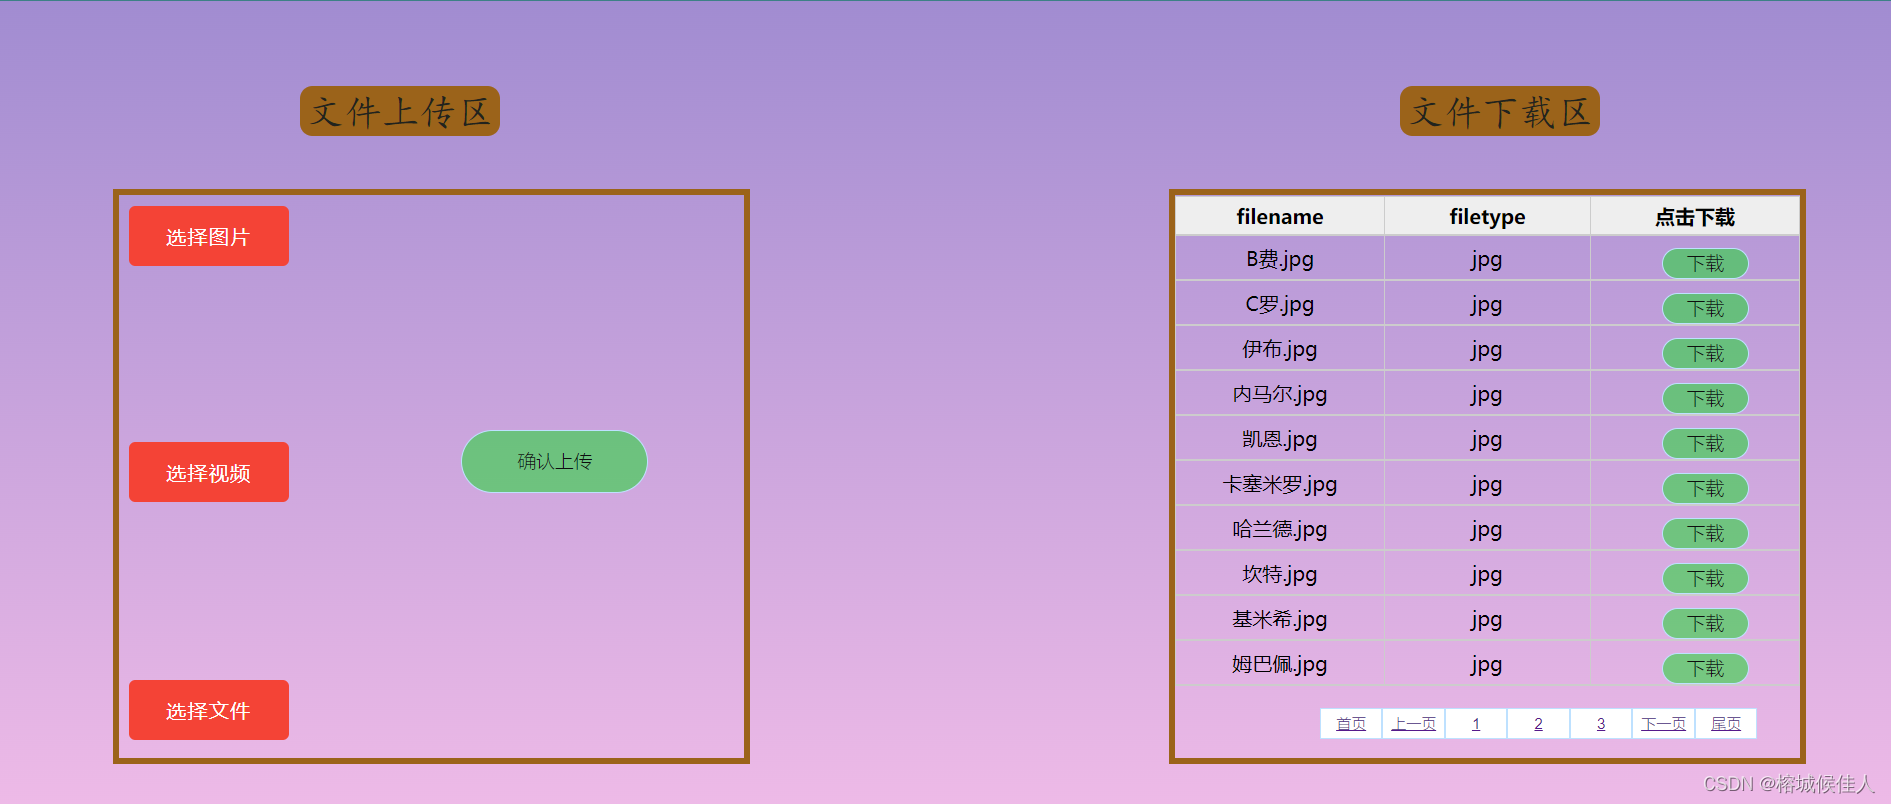Click the filename column header
1891x804 pixels.
(1280, 216)
